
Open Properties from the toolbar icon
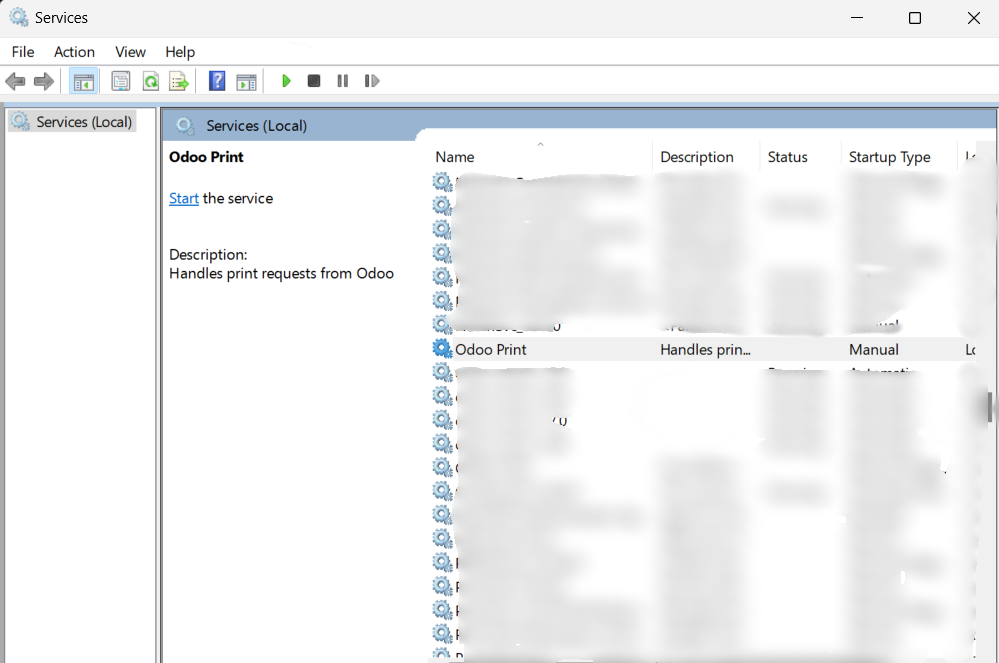121,81
